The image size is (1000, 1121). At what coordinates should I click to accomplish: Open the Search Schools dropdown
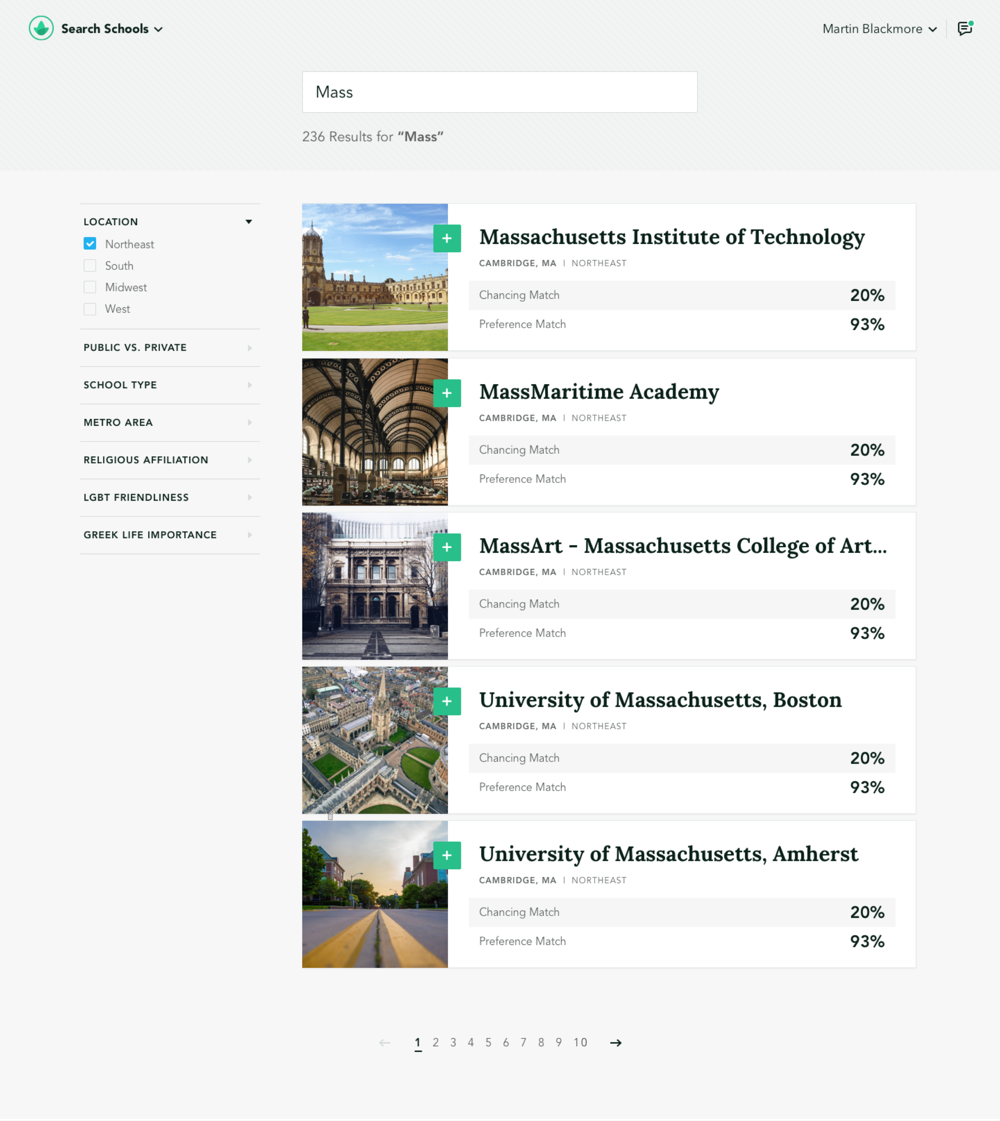[x=112, y=29]
